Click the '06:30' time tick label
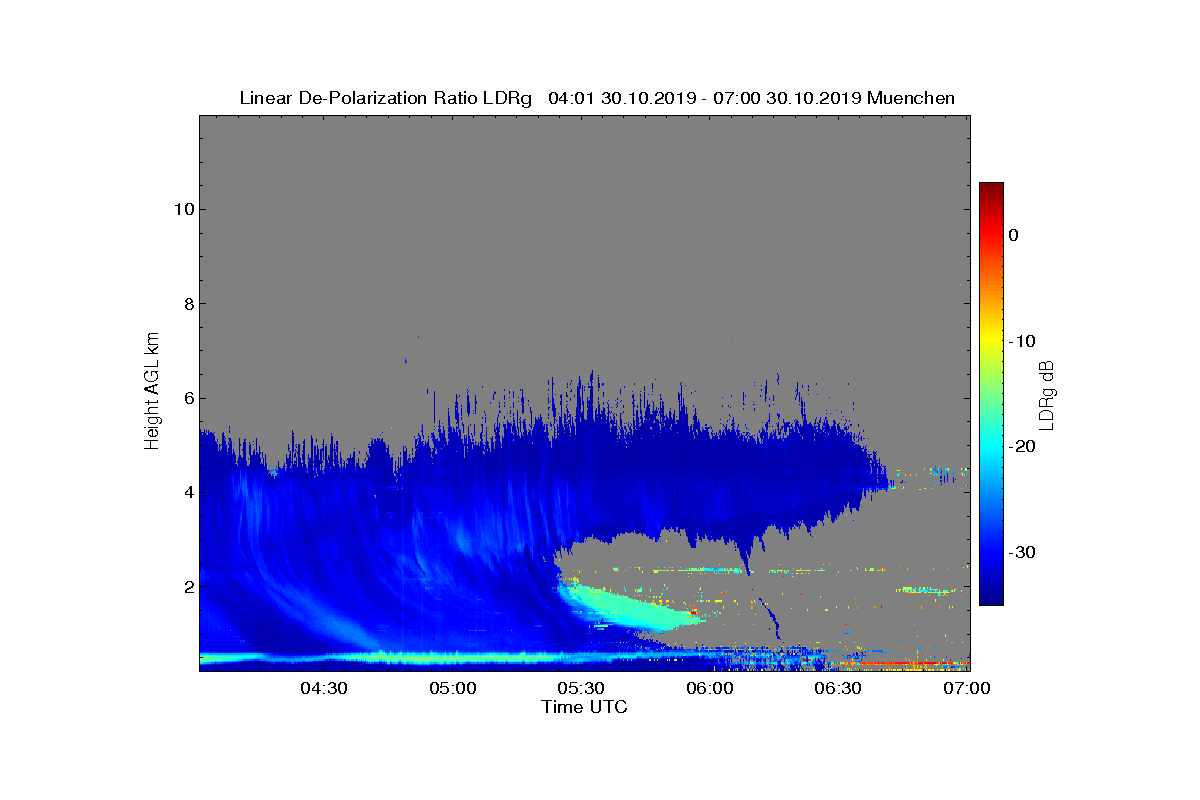Viewport: 1200px width, 800px height. 838,688
